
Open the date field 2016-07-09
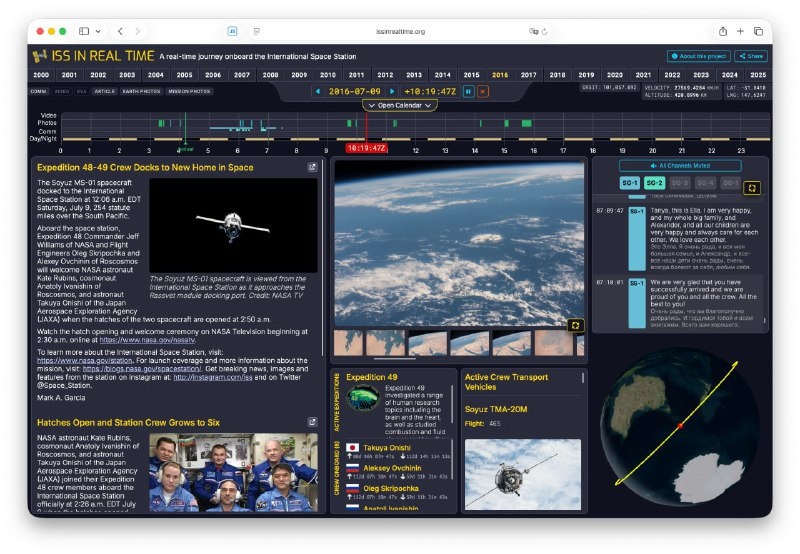click(x=355, y=91)
